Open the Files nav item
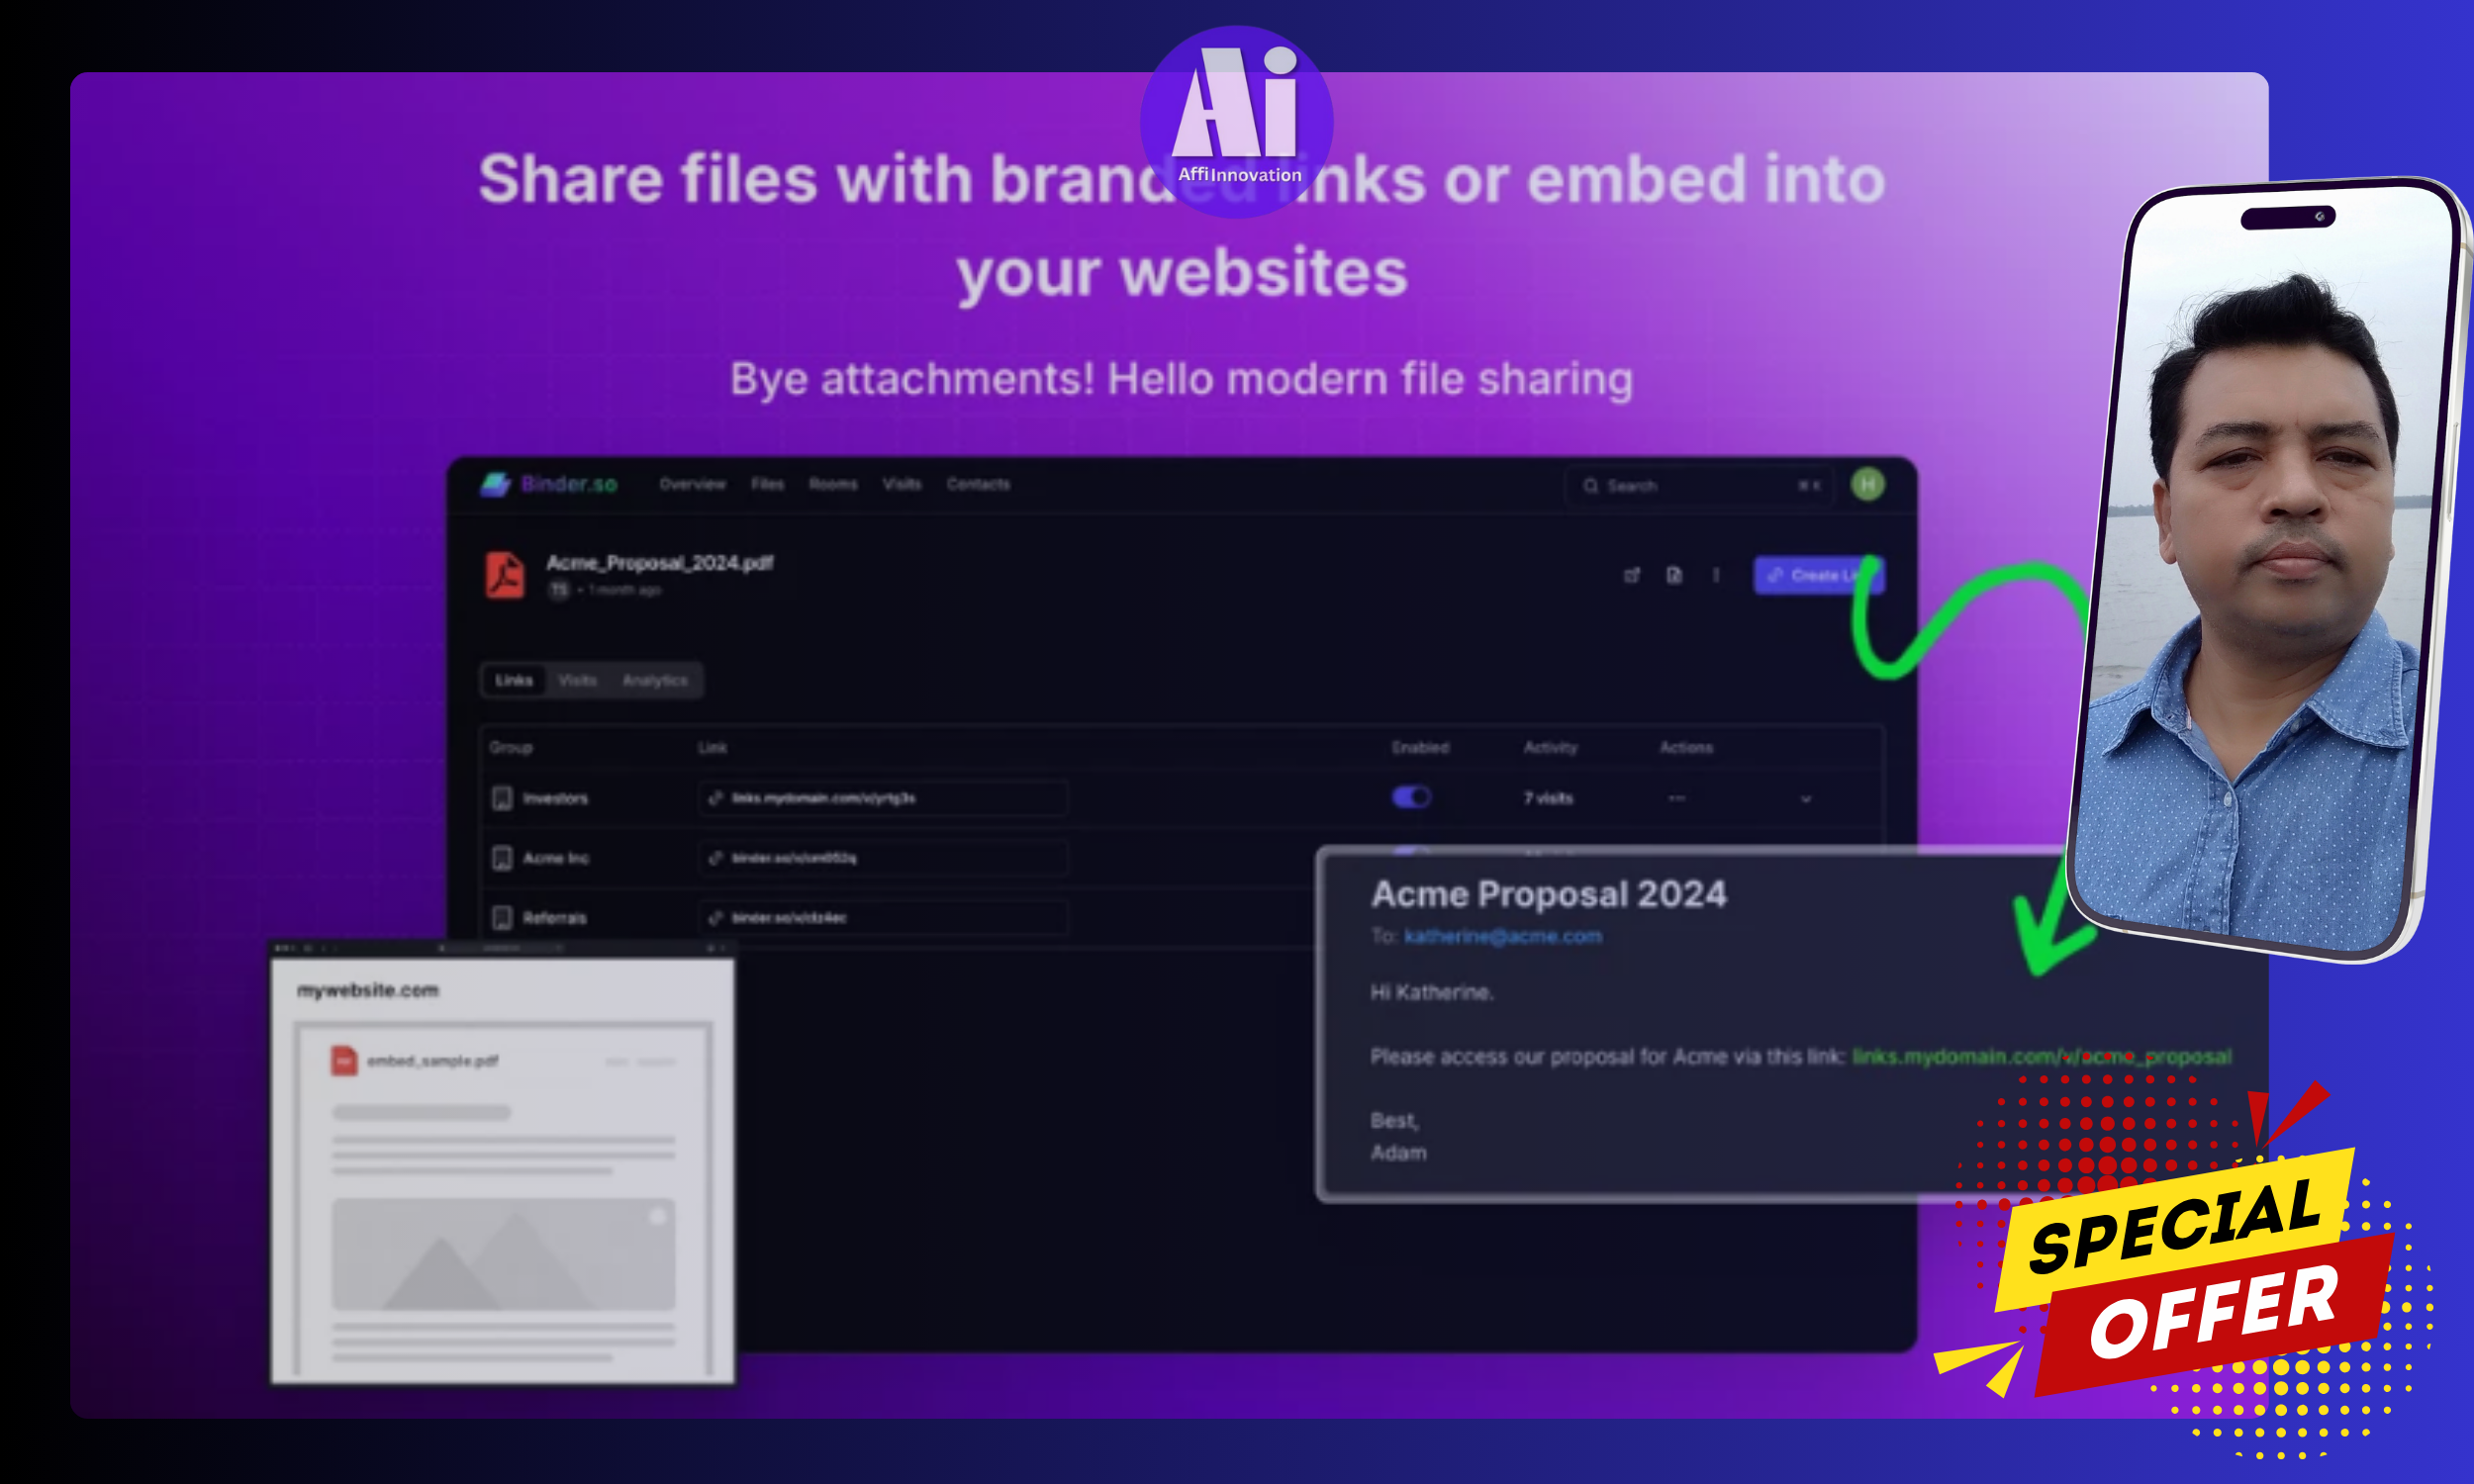Viewport: 2474px width, 1484px height. [x=767, y=484]
